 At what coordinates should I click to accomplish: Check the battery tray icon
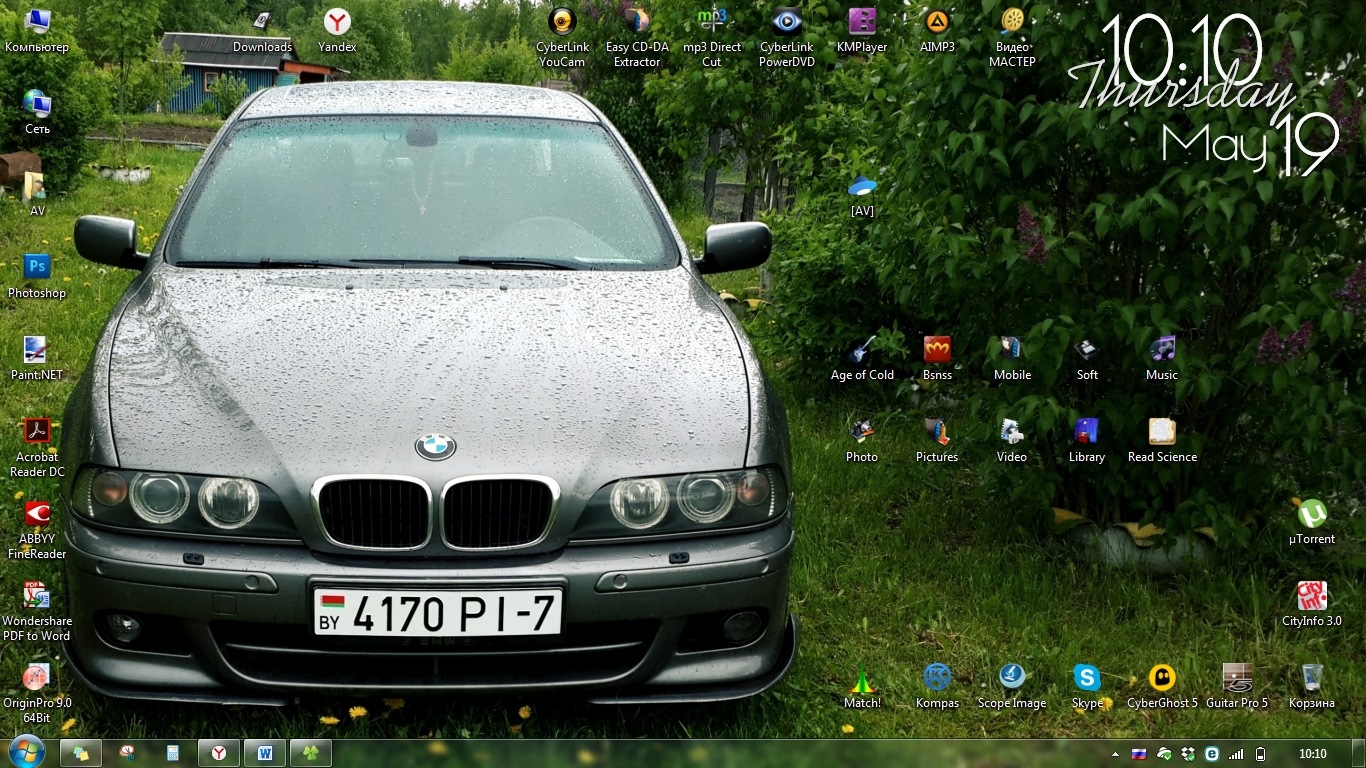pyautogui.click(x=1261, y=754)
